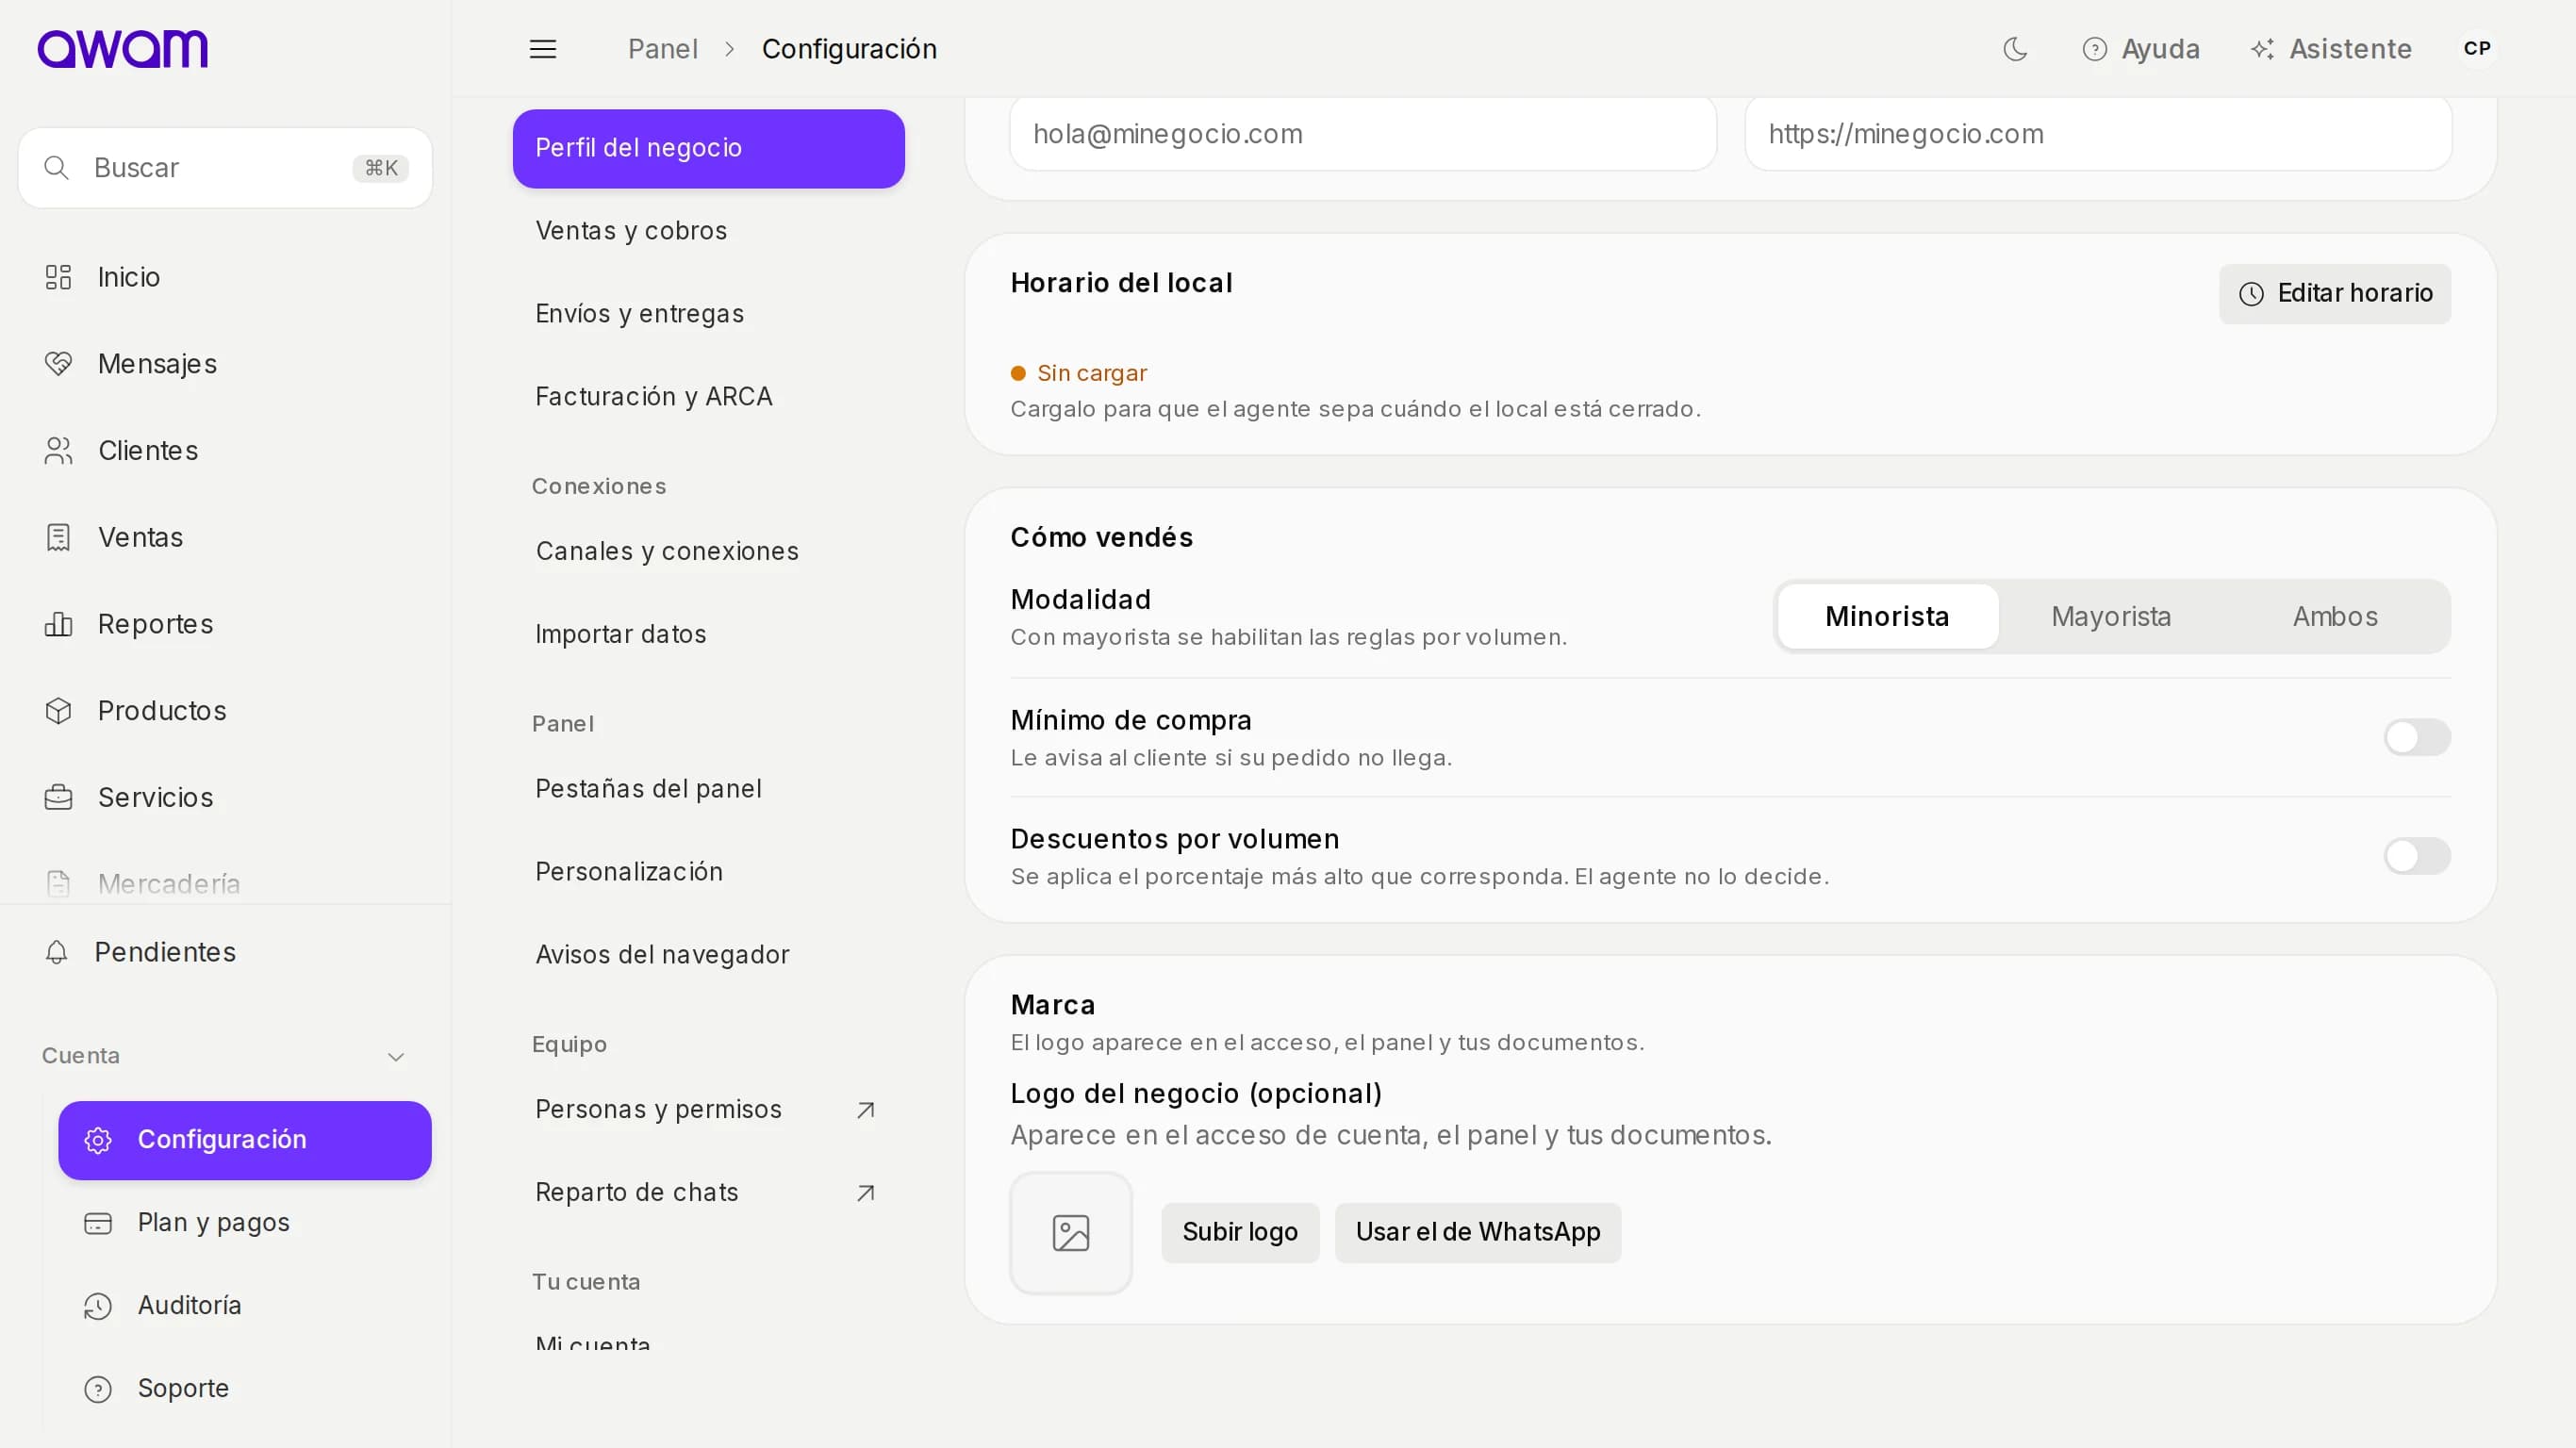Select Minorista modality
This screenshot has height=1448, width=2576.
1887,617
